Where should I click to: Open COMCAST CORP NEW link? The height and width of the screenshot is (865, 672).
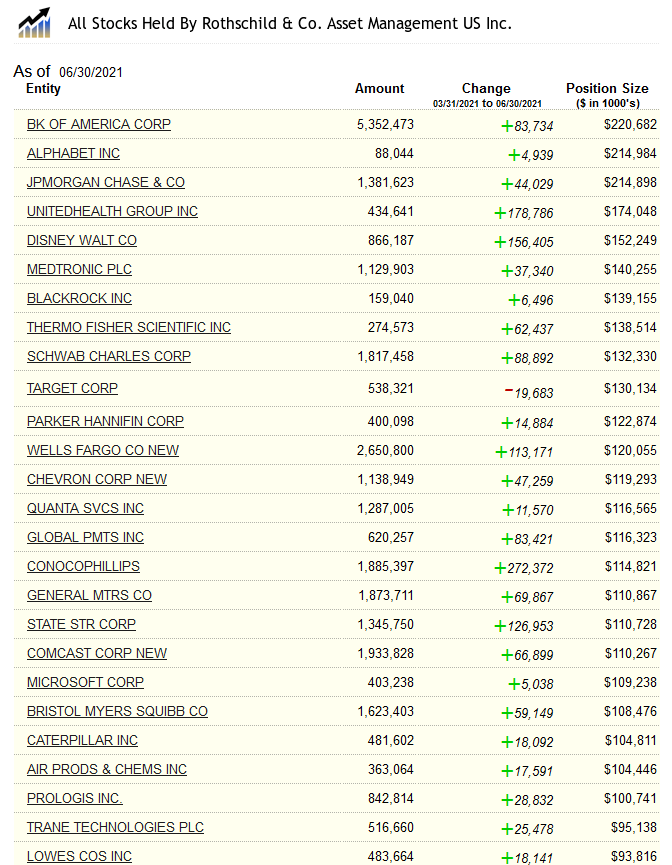click(x=97, y=653)
